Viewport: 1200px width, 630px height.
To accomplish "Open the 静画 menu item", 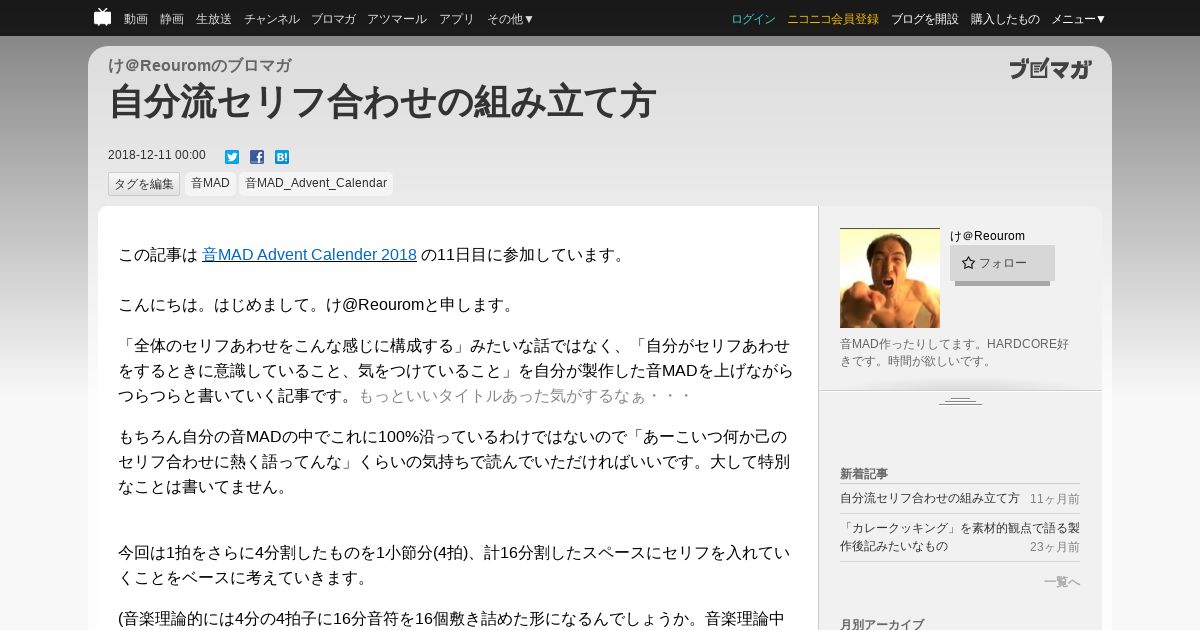I will (172, 19).
